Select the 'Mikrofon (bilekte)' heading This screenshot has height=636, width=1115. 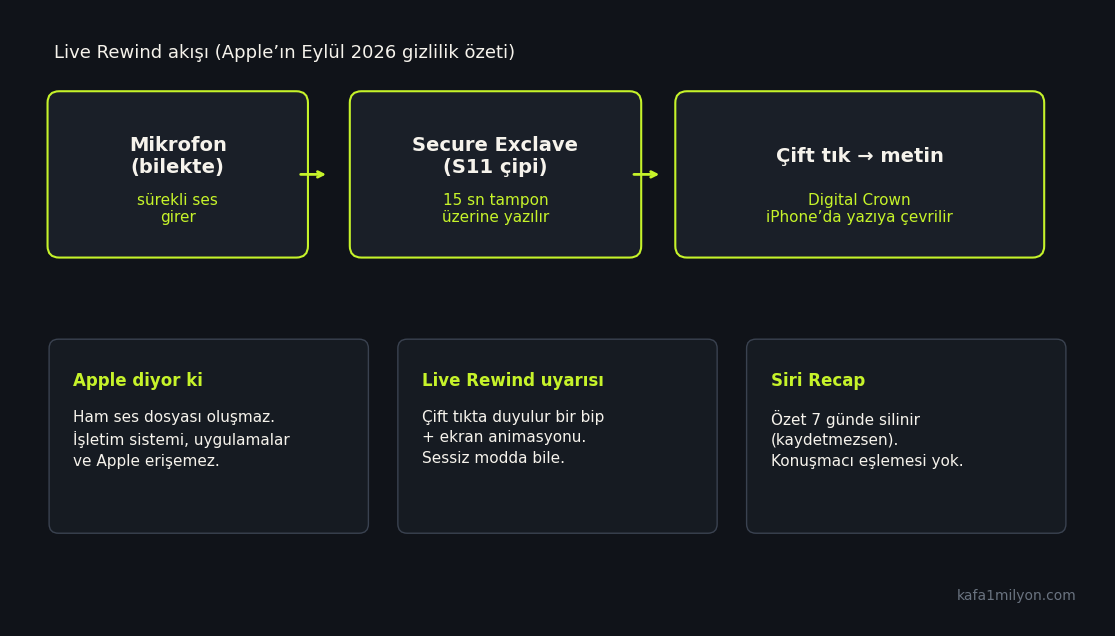[x=178, y=155]
